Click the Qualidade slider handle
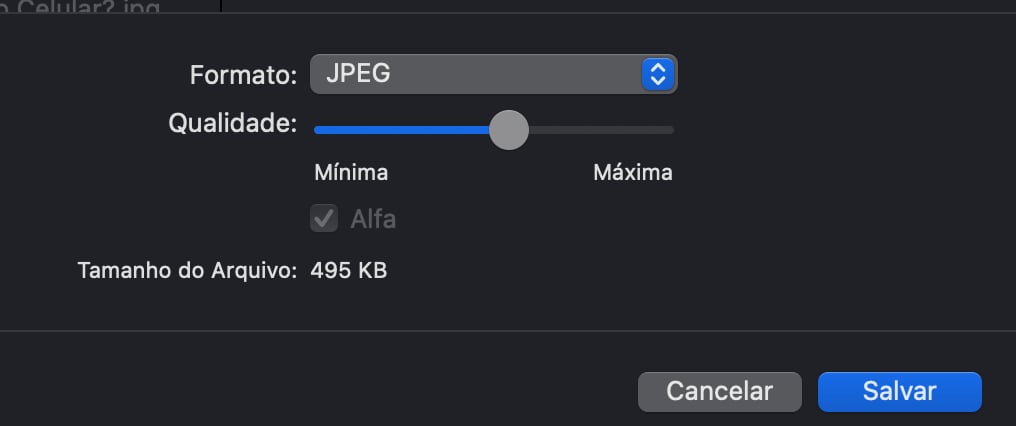This screenshot has width=1016, height=426. pyautogui.click(x=509, y=130)
